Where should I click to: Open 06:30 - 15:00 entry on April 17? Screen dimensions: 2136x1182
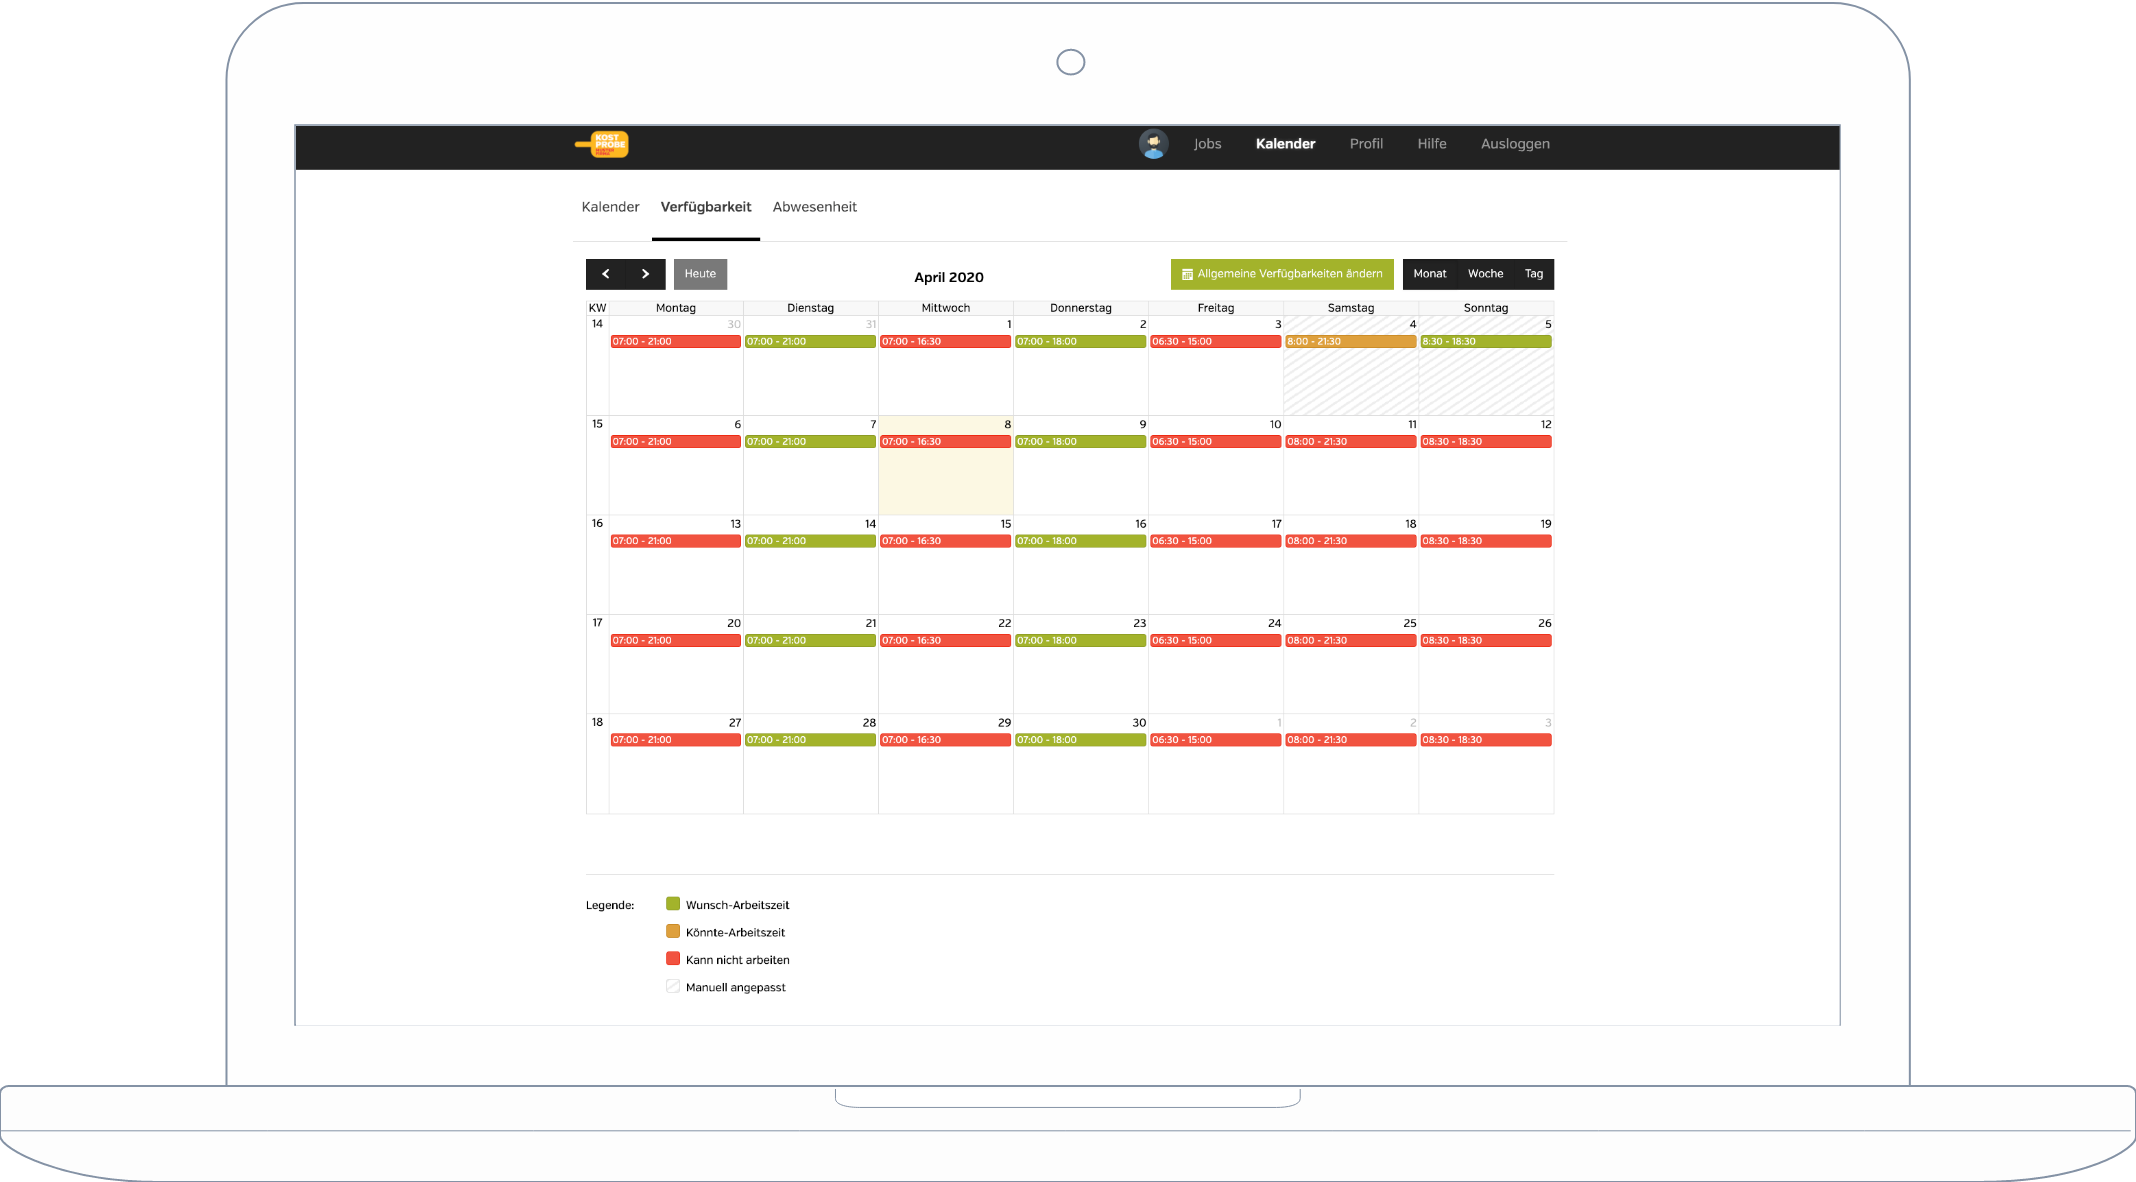point(1215,541)
